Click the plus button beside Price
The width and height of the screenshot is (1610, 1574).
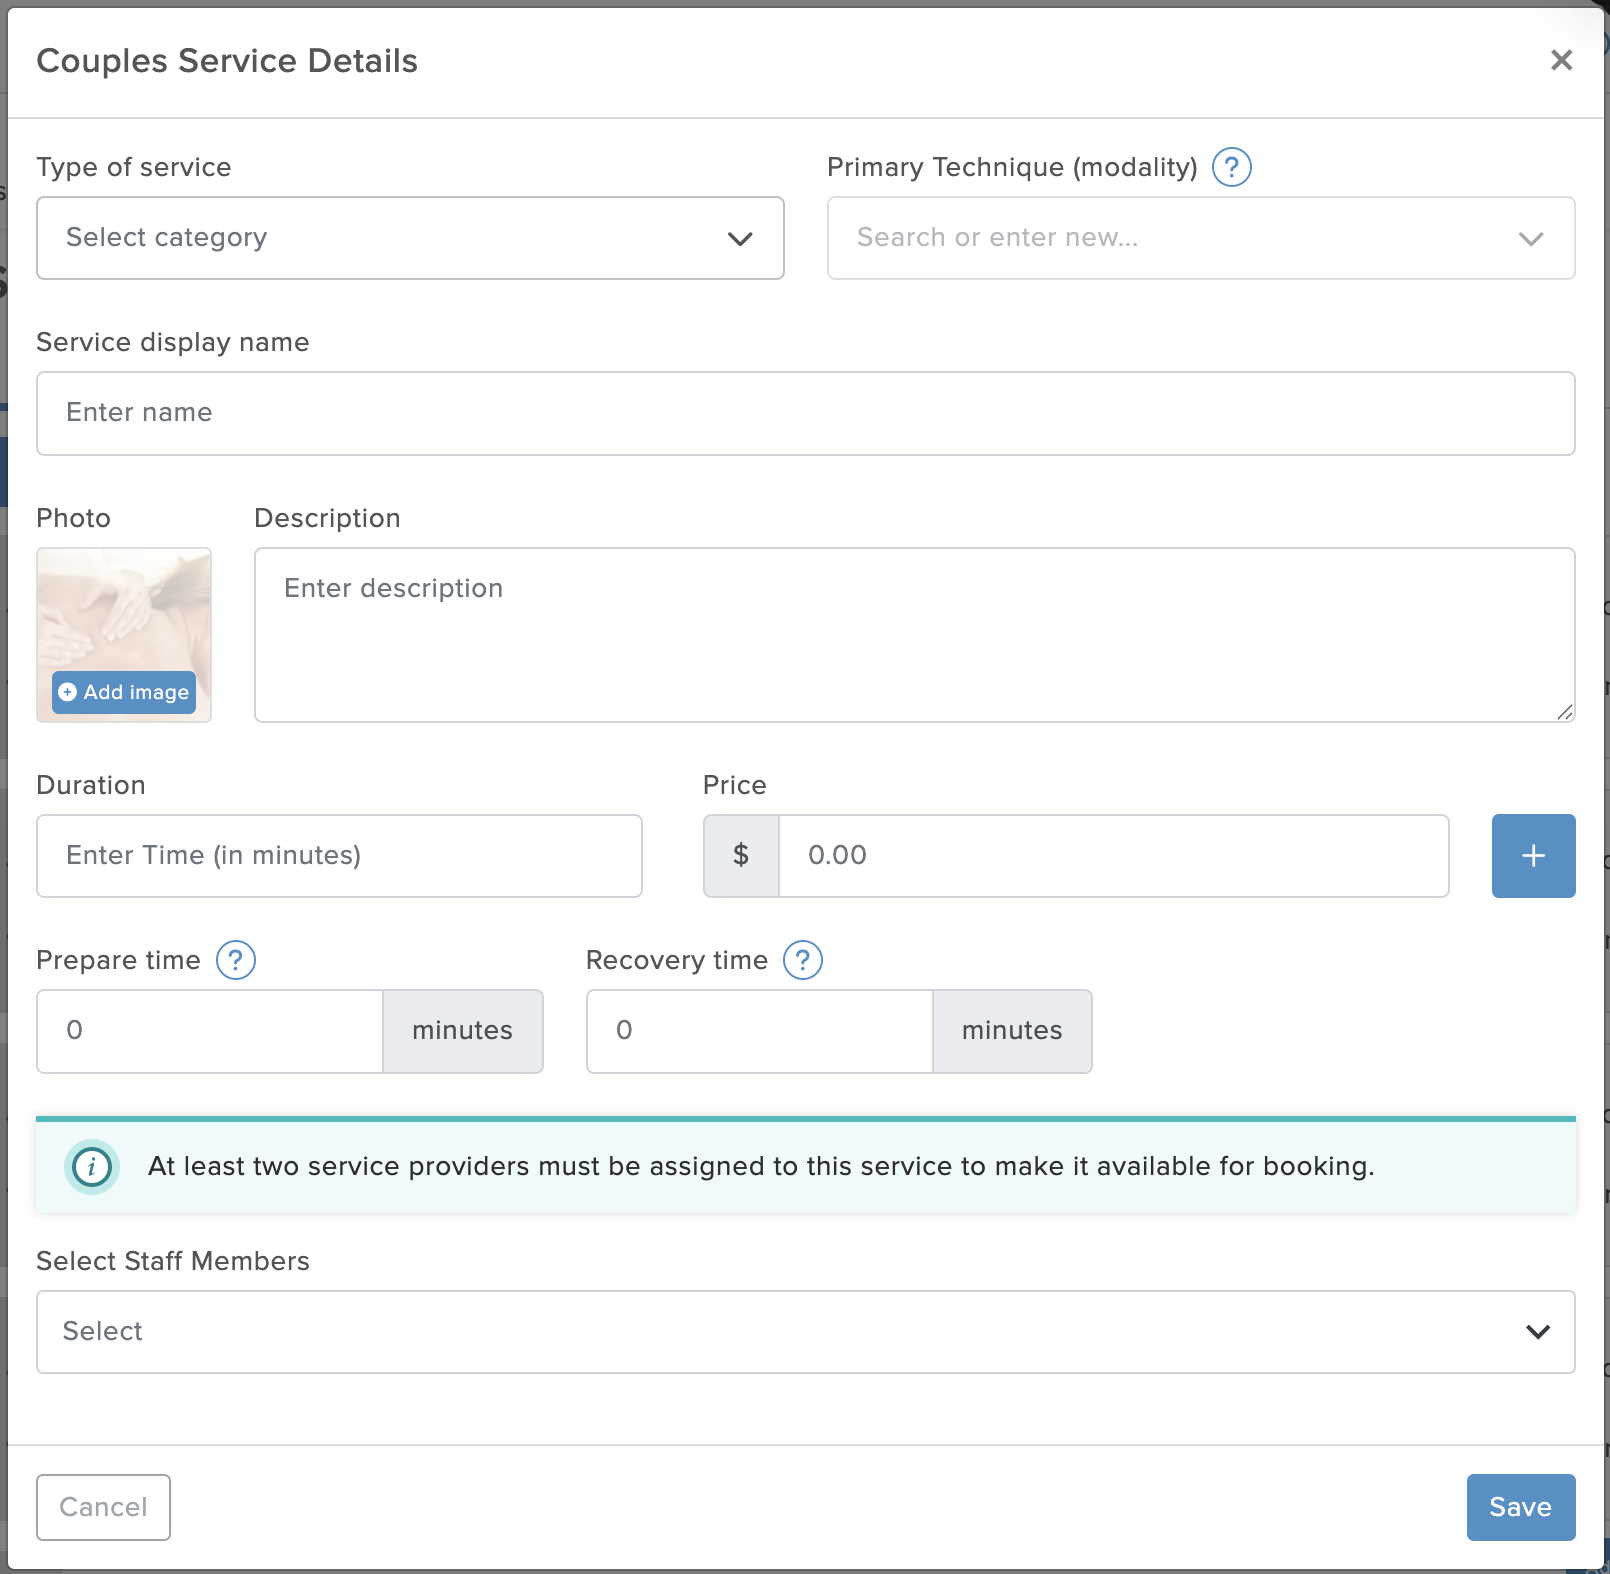(1533, 856)
